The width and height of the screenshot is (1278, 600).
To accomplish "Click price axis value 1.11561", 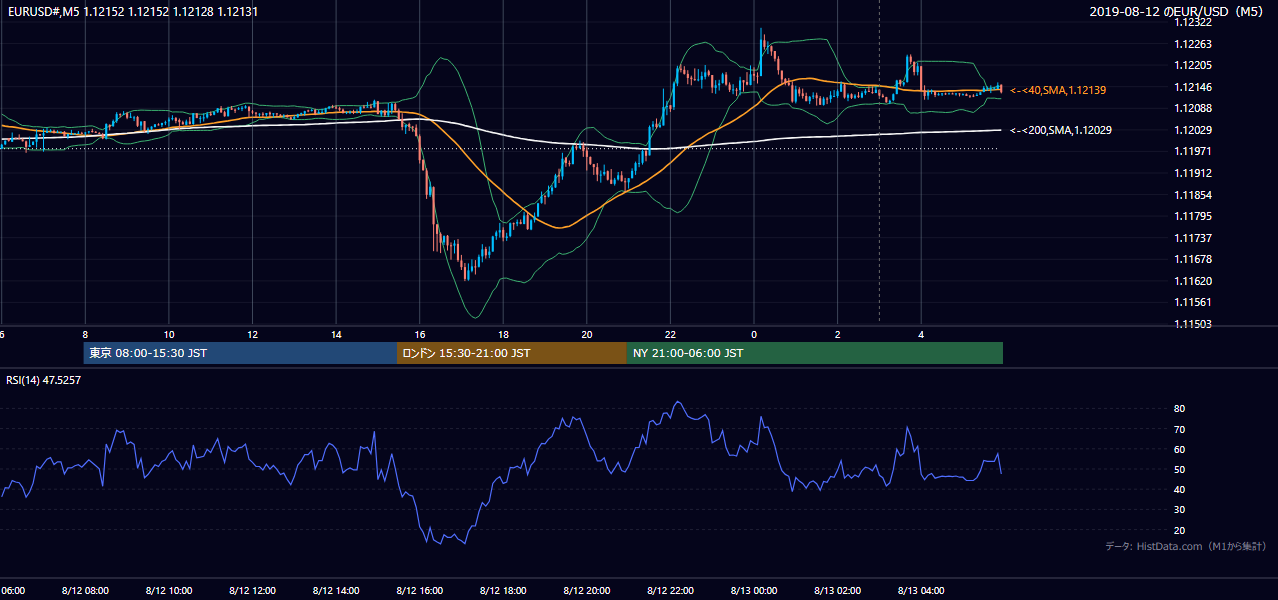I will (x=1193, y=302).
